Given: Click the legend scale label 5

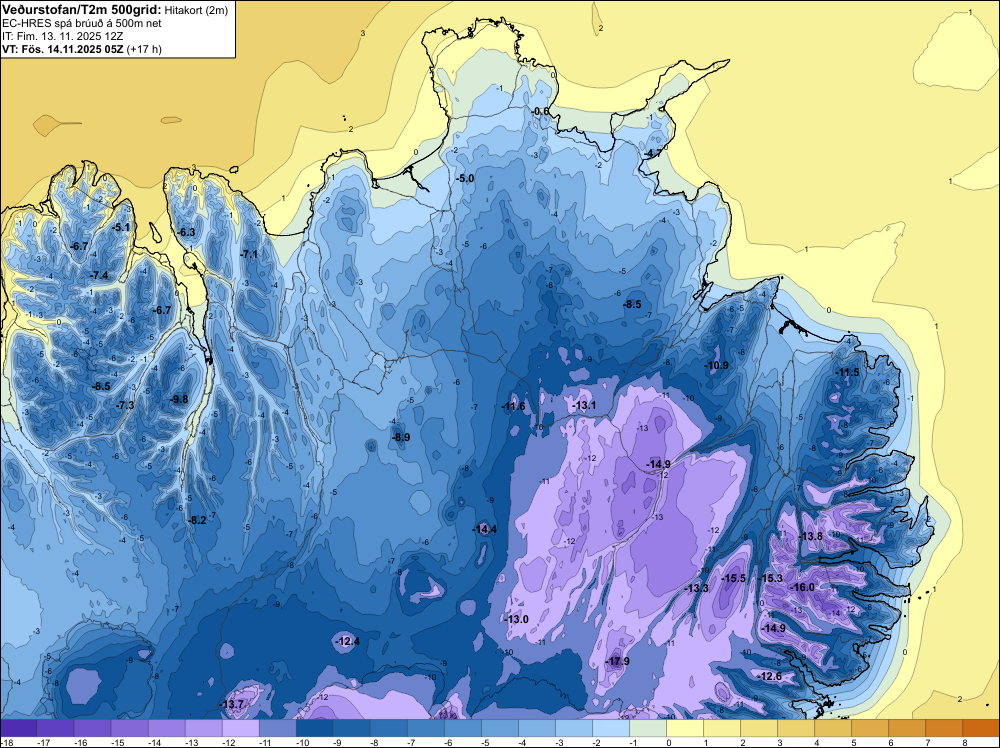Looking at the screenshot, I should pyautogui.click(x=853, y=742).
